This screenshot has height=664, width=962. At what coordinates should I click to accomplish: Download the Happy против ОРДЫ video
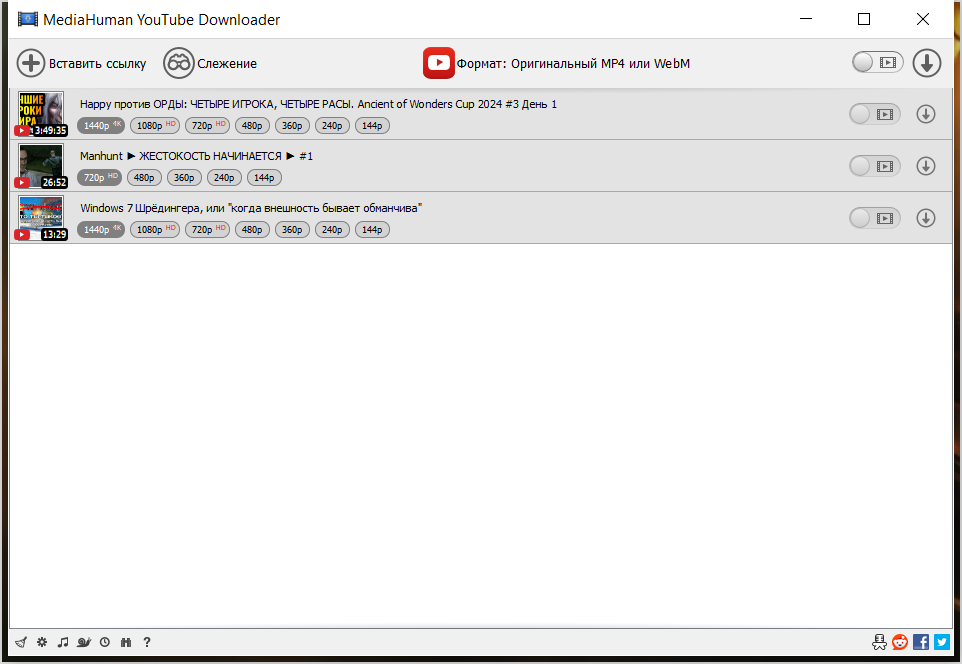[926, 114]
